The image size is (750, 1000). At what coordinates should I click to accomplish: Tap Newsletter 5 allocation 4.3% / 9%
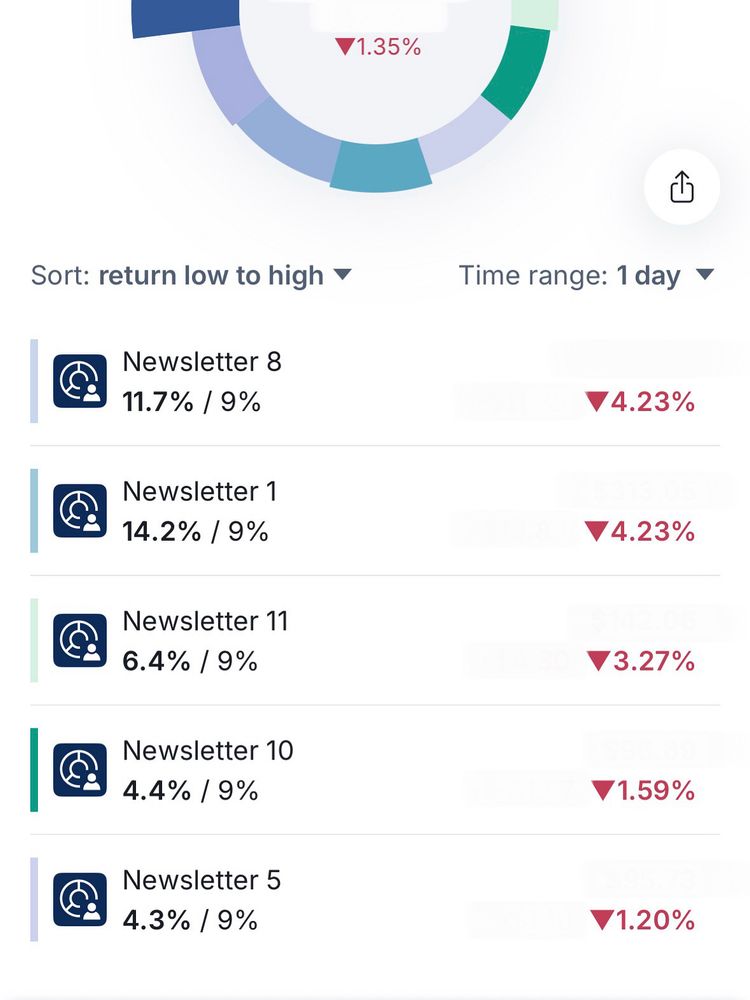click(190, 920)
